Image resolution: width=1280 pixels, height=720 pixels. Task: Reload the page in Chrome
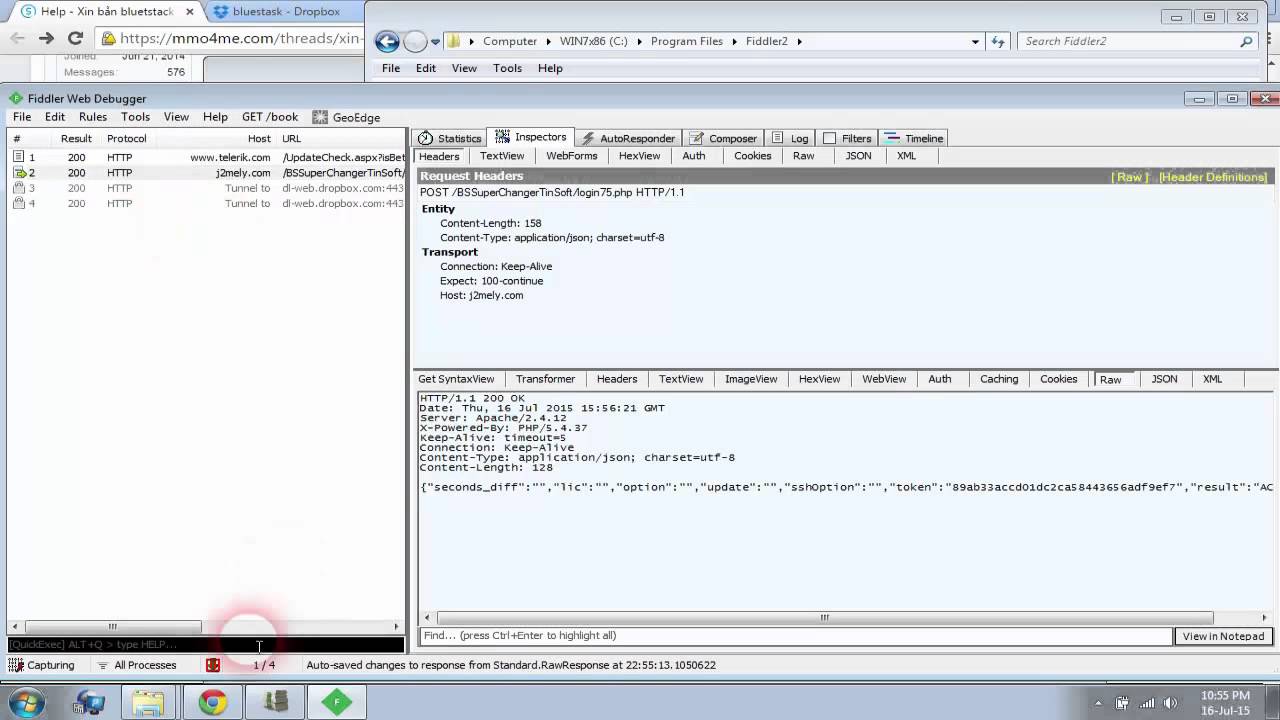coord(75,38)
